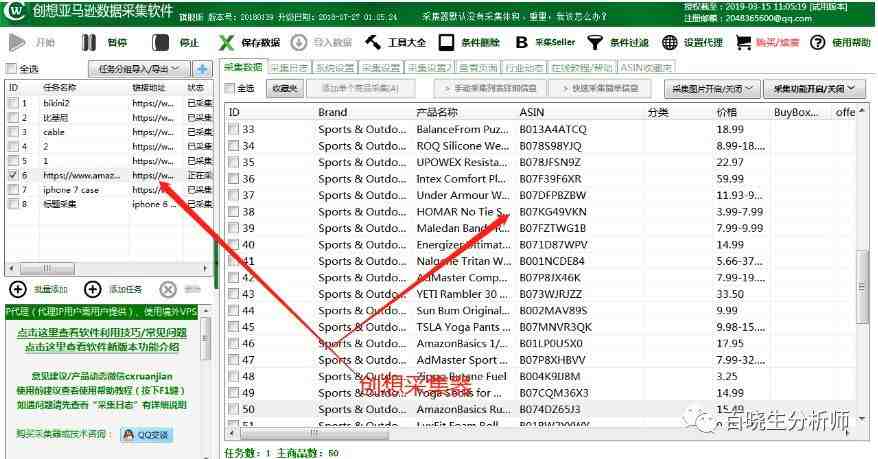The height and width of the screenshot is (459, 878).
Task: Click the grey delete X icon below task list
Action: coord(167,289)
